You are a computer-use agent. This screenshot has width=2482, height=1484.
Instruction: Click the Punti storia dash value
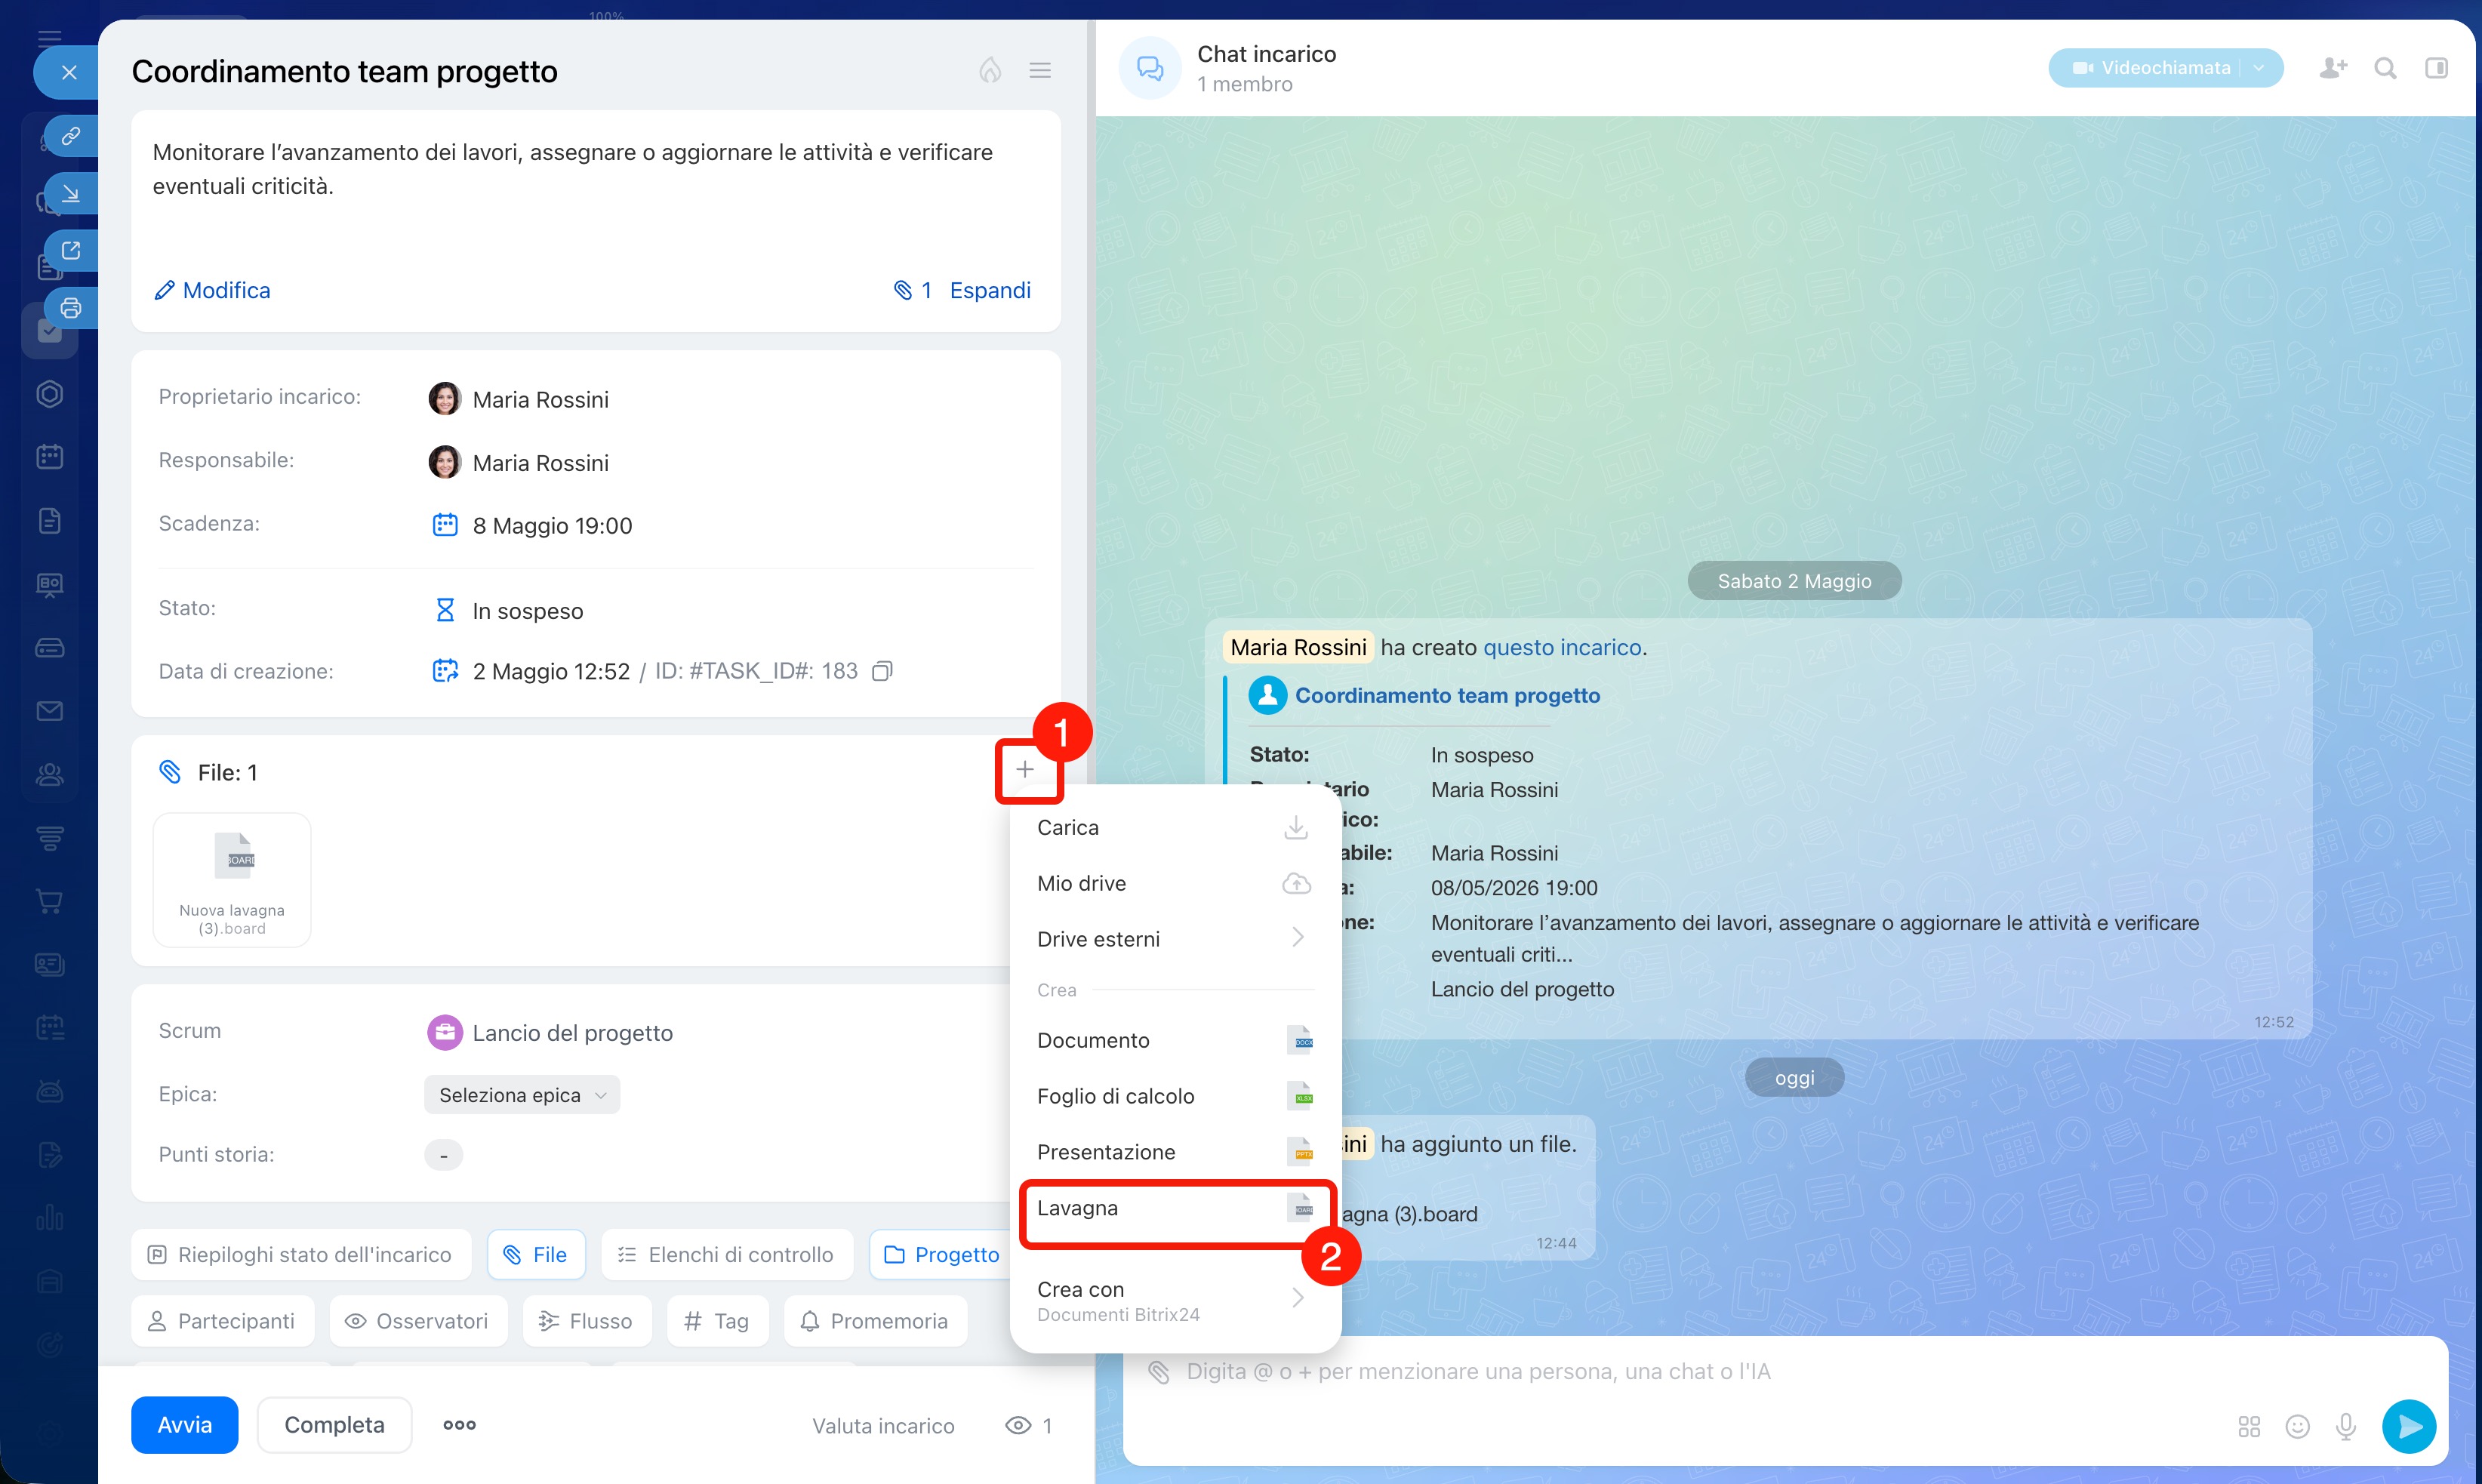443,1155
